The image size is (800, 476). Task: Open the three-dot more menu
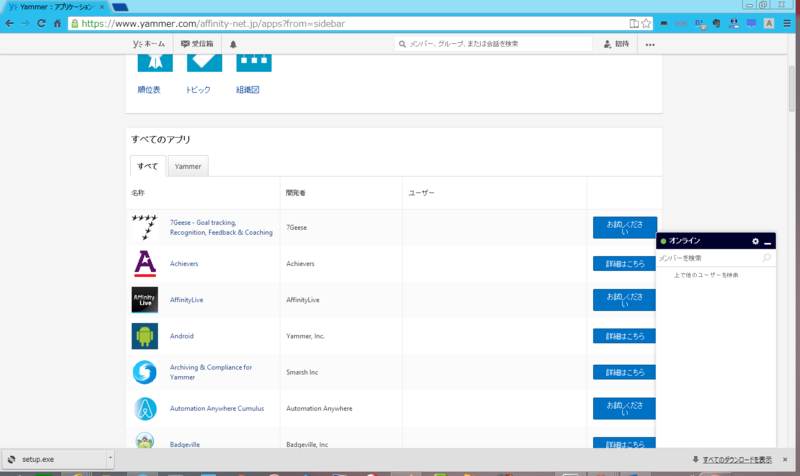pos(650,45)
